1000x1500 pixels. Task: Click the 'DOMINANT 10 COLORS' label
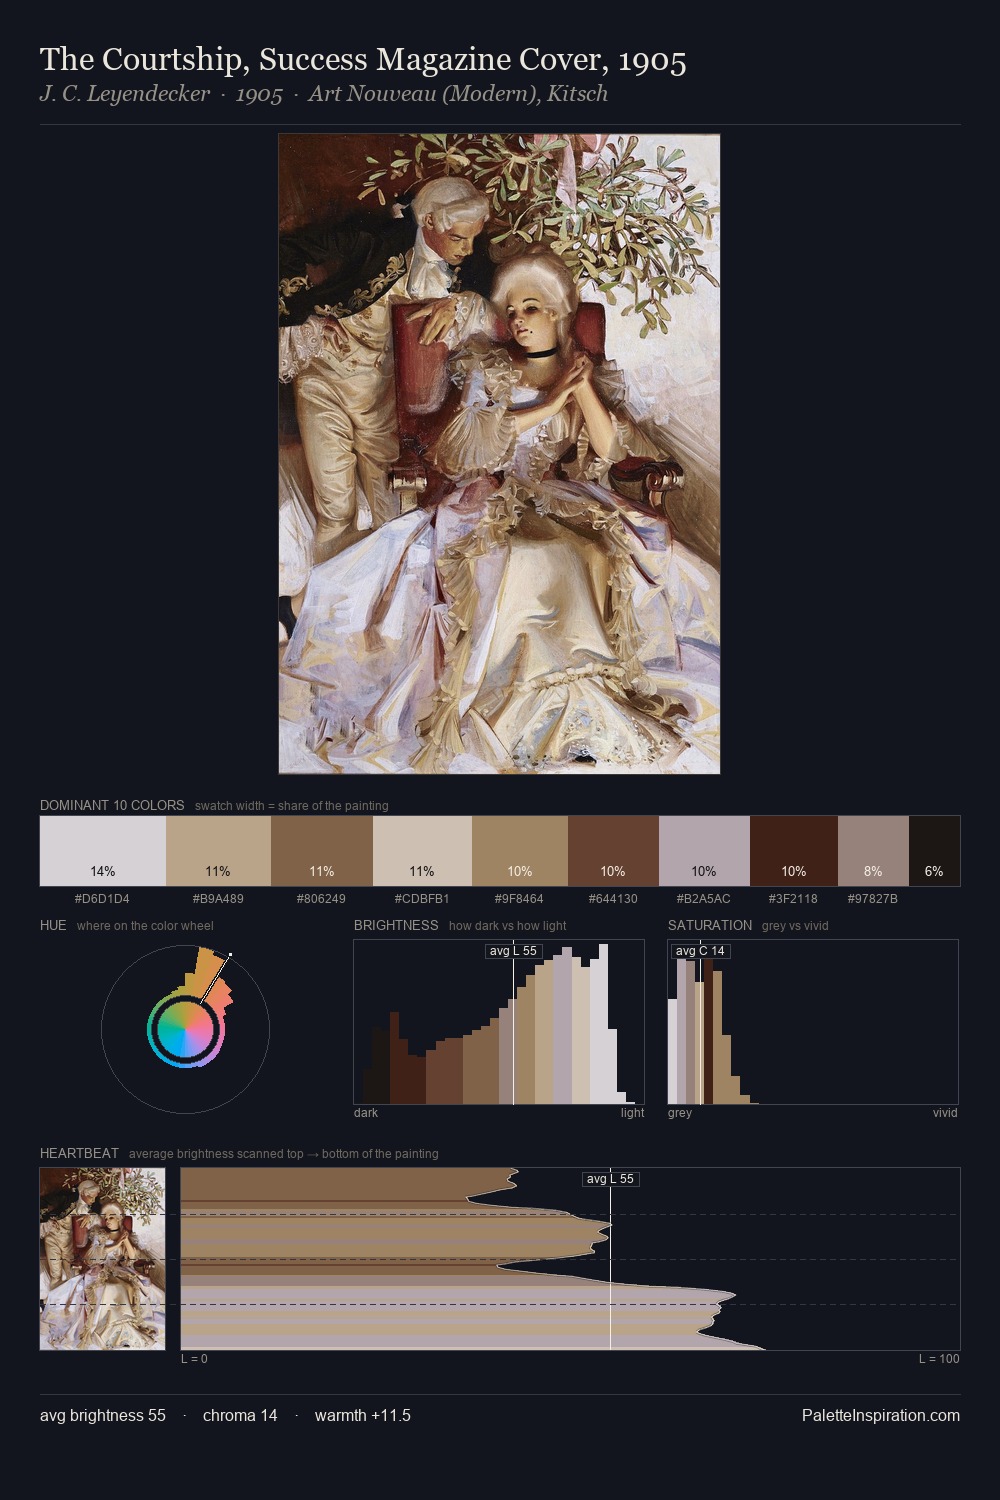[x=112, y=805]
